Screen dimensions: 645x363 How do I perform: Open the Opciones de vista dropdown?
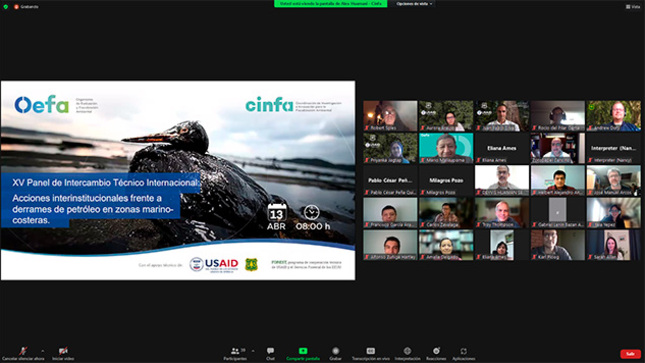coord(414,4)
